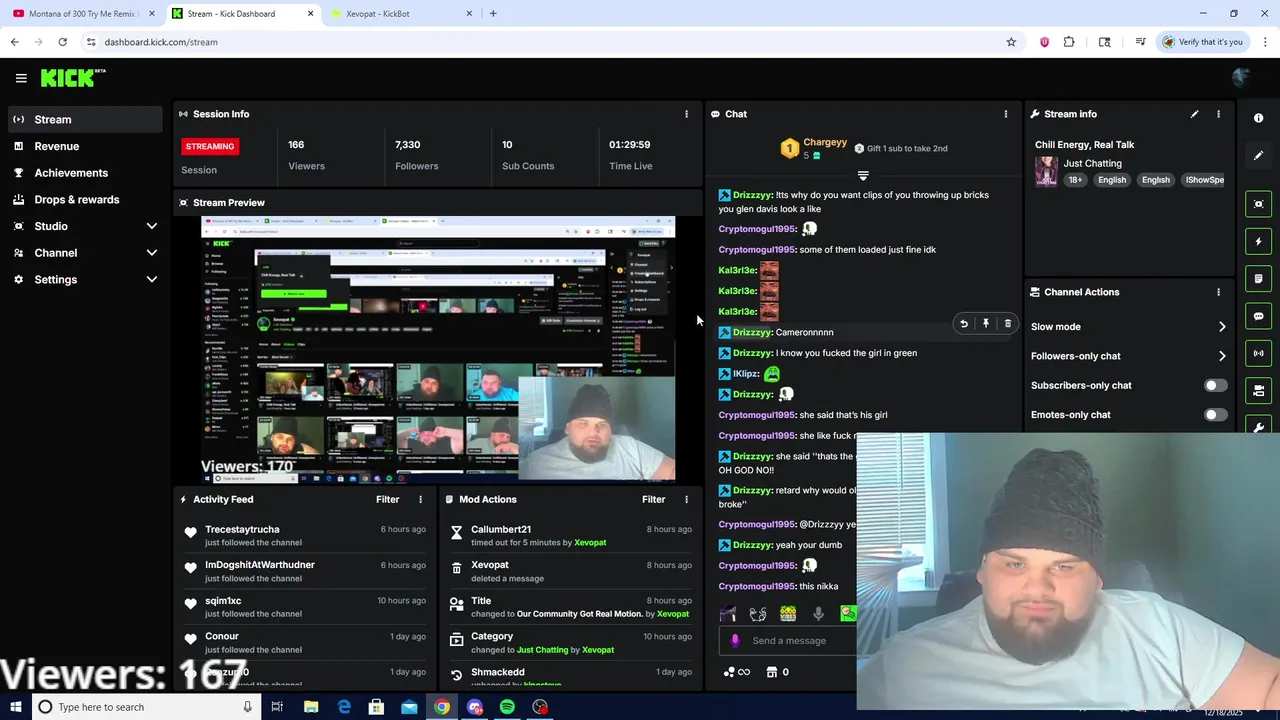Click the wrench sidebar icon

coord(1259,427)
